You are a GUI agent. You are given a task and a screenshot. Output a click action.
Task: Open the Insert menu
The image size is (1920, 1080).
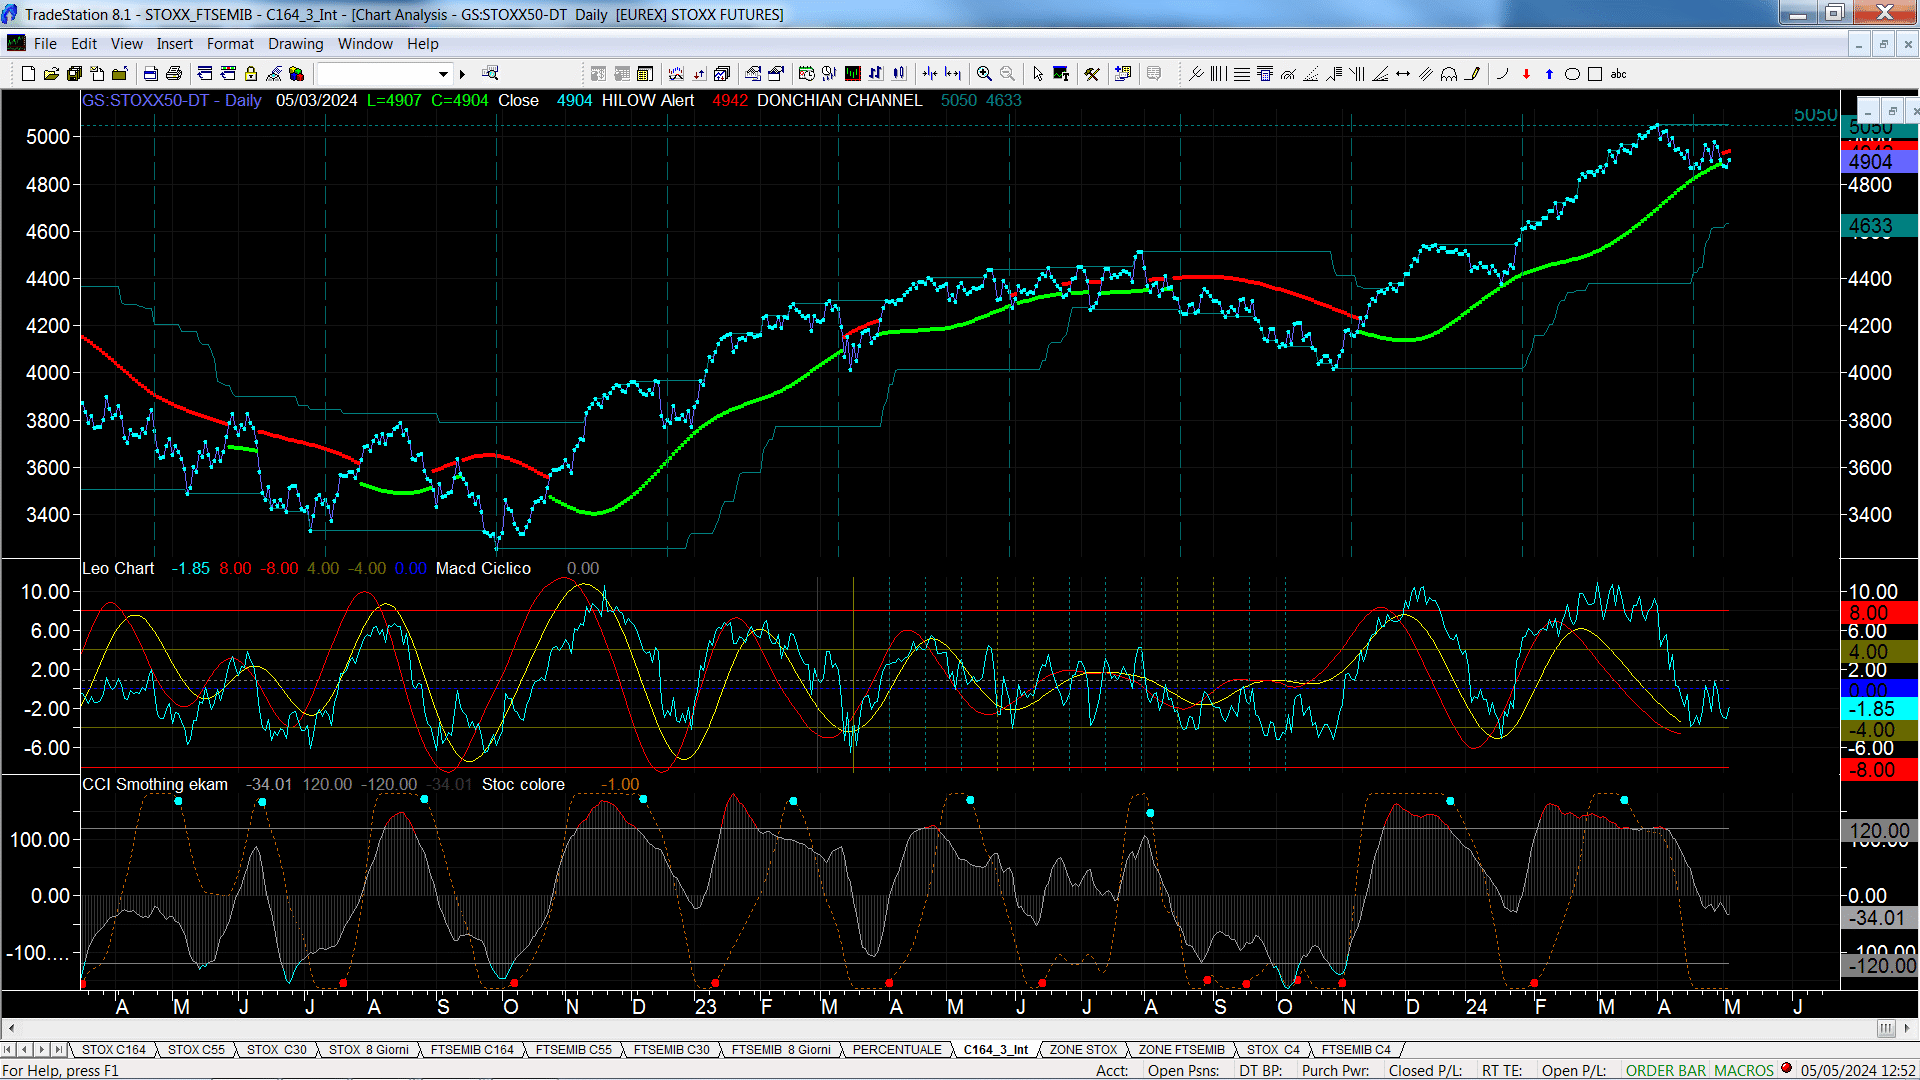(175, 44)
